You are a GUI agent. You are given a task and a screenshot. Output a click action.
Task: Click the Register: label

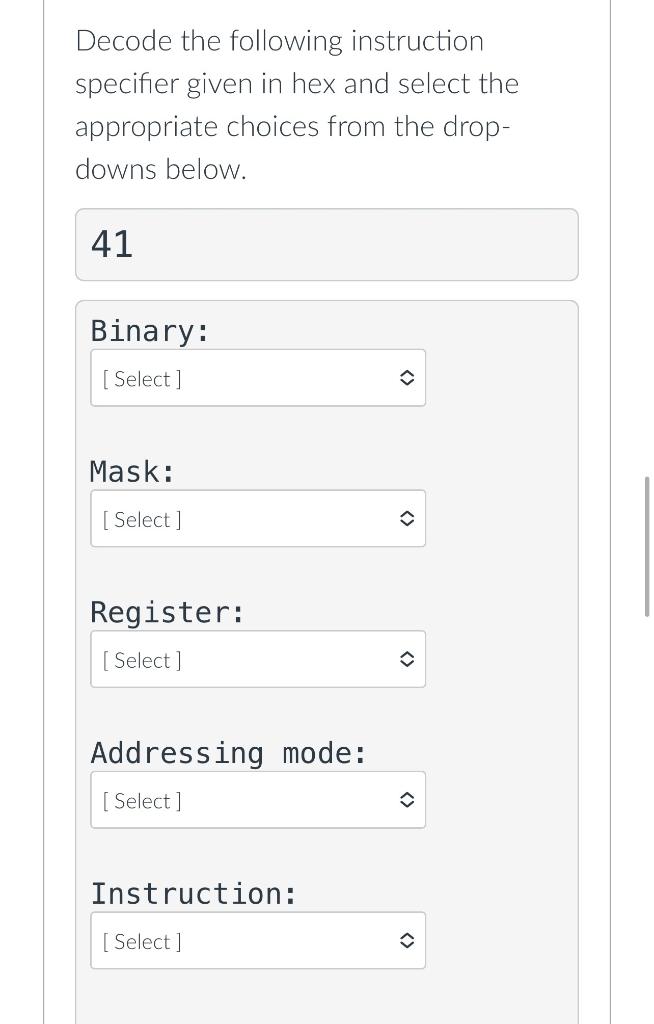point(166,612)
